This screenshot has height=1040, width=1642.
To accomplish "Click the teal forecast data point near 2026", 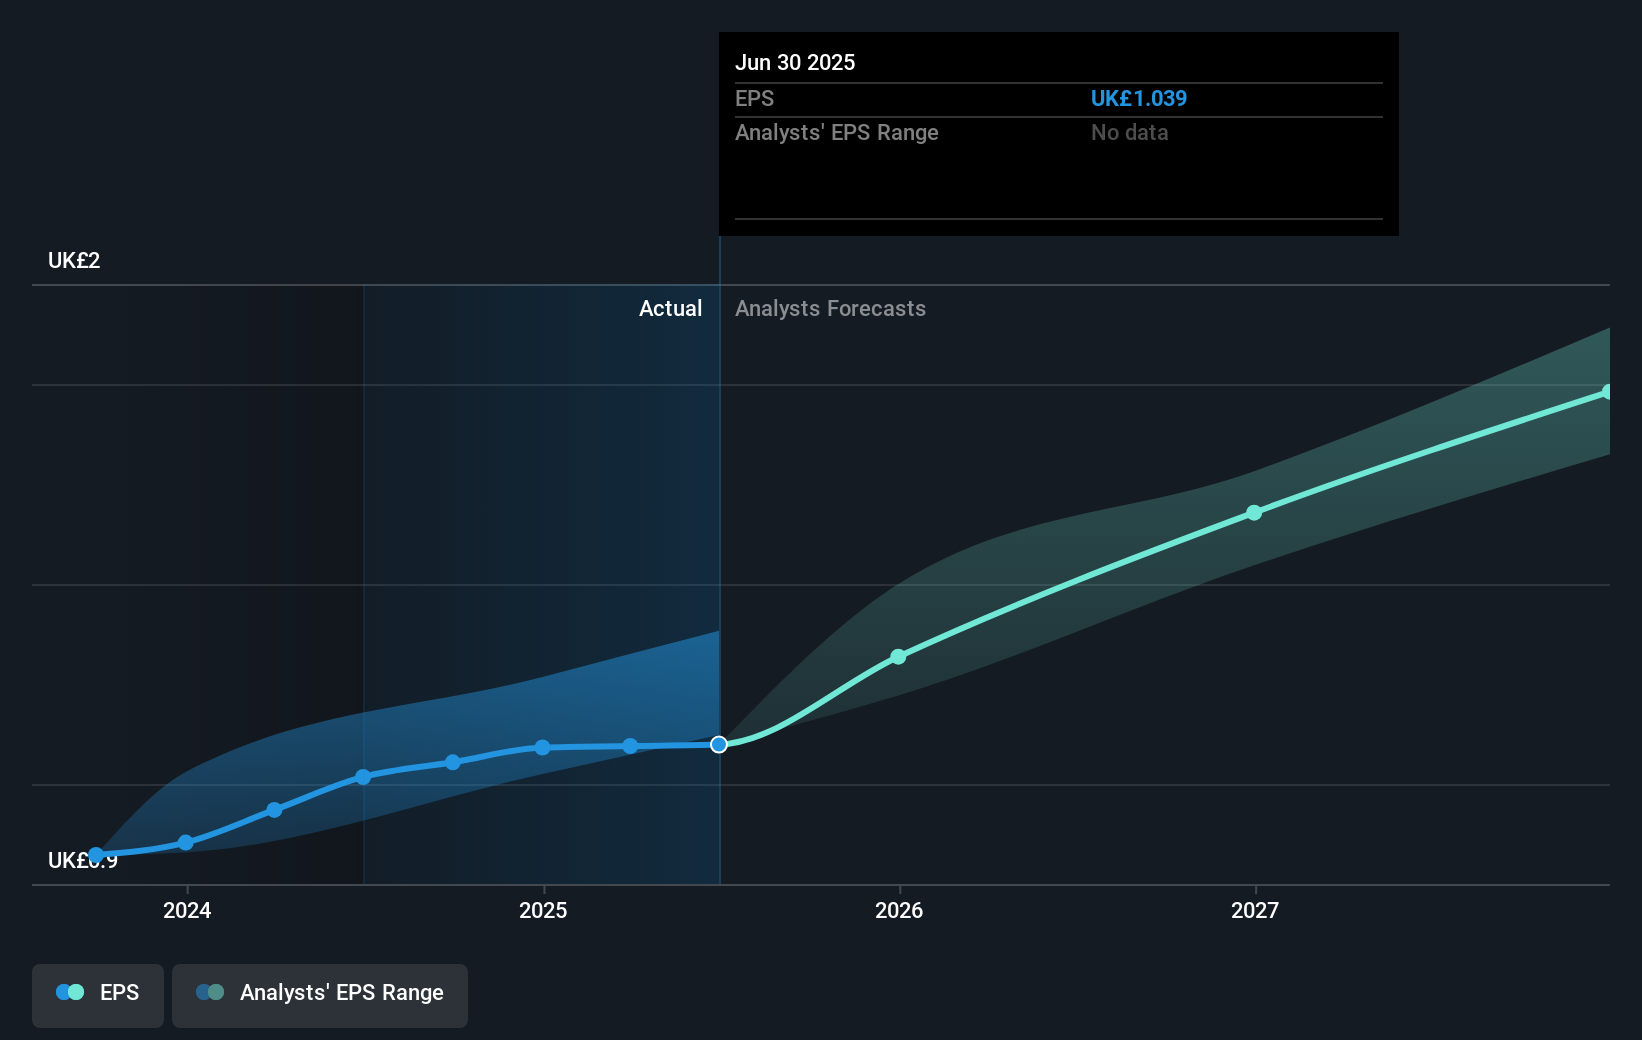I will [898, 657].
